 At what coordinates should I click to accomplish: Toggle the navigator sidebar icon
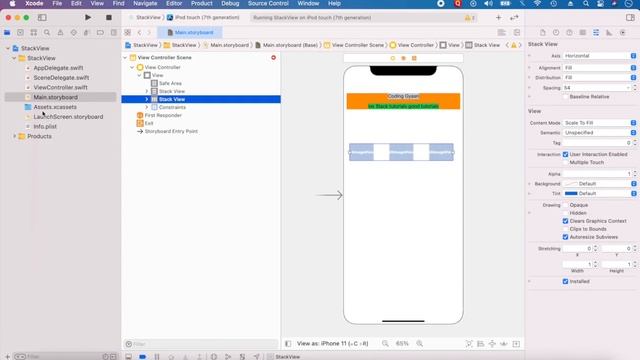pos(42,18)
